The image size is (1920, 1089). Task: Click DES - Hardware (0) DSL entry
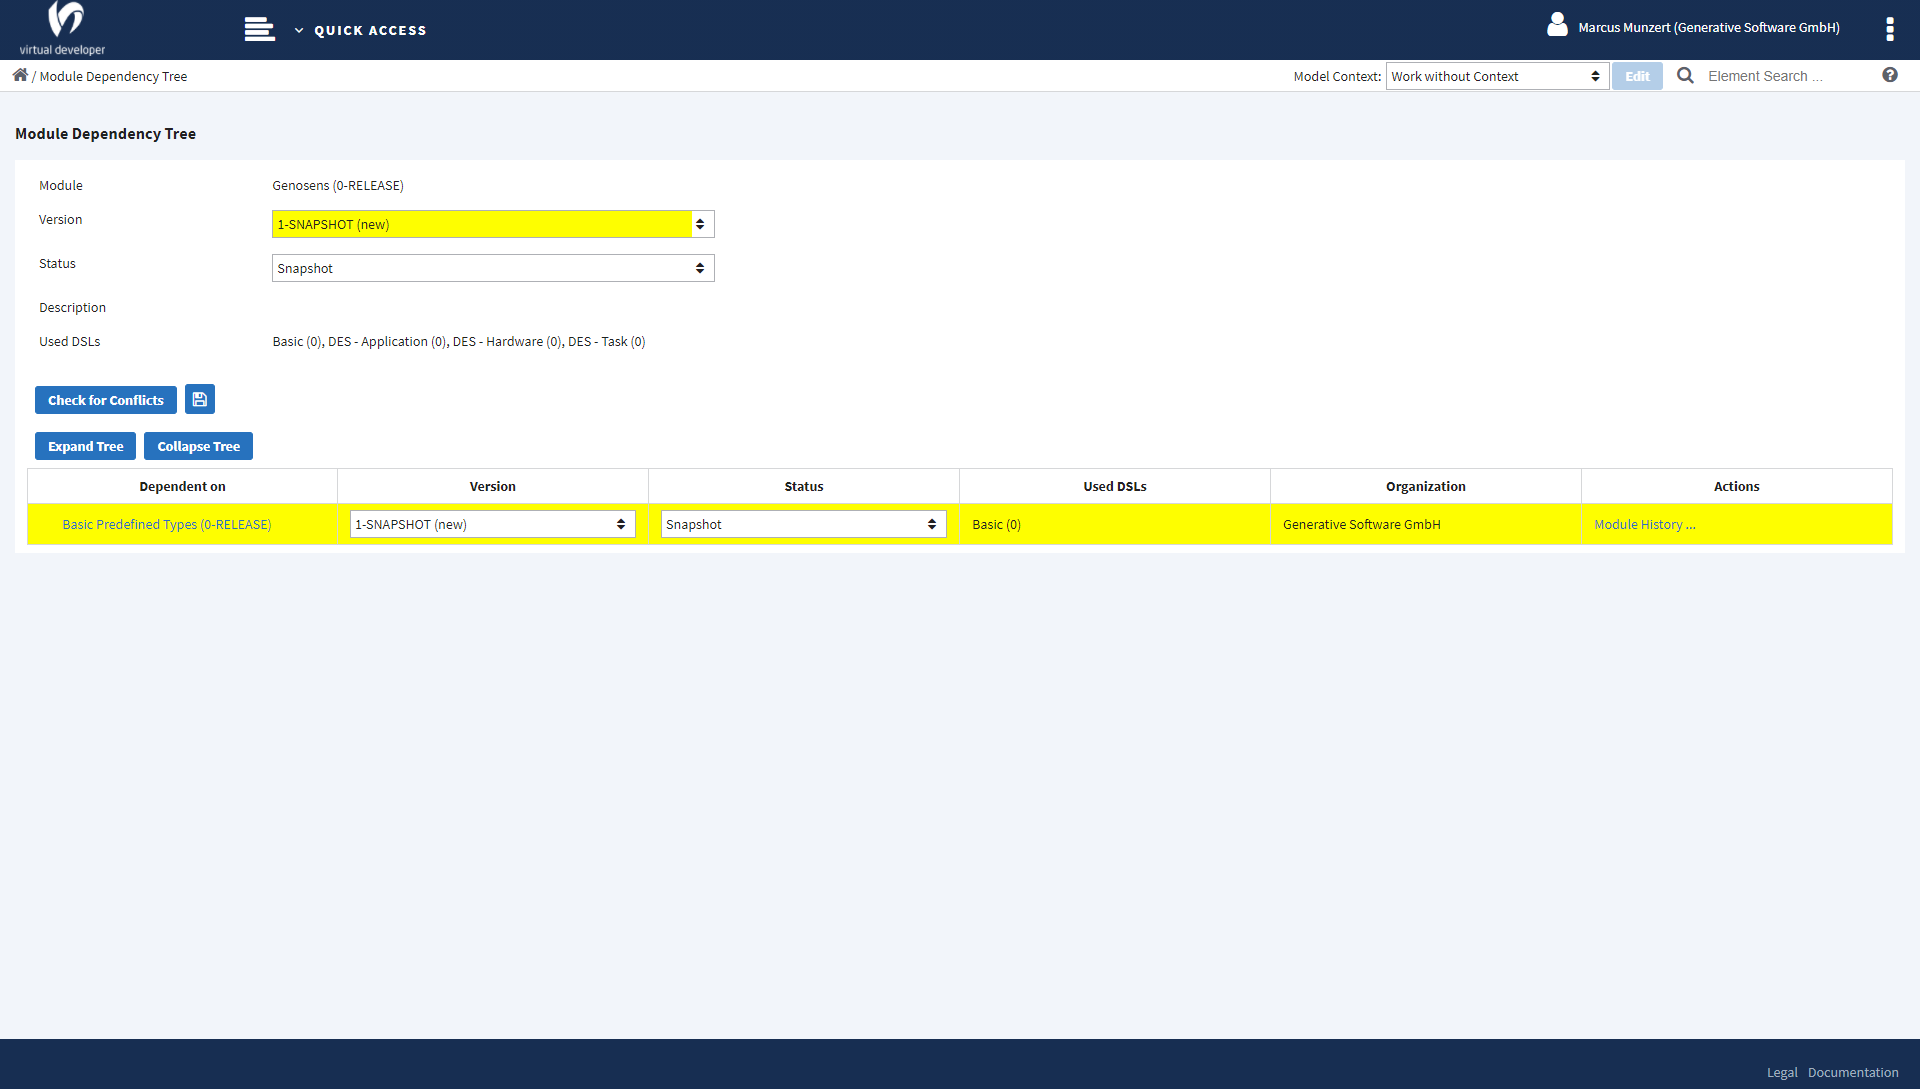tap(507, 342)
